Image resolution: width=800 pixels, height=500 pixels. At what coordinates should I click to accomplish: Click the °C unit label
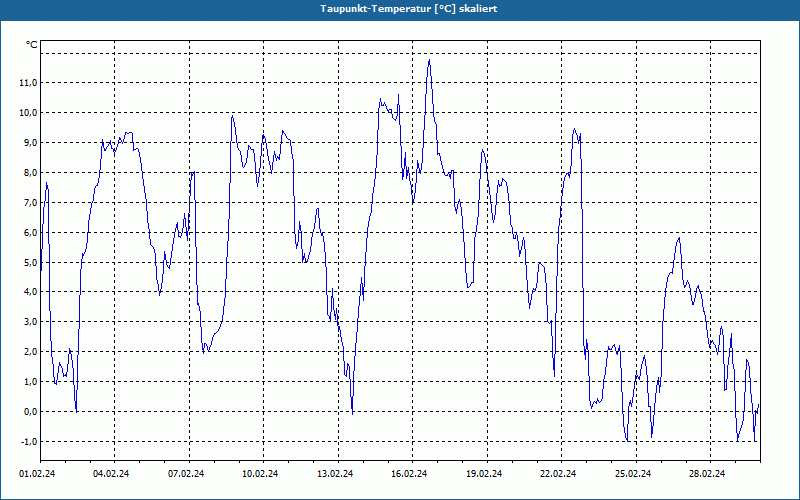coord(32,45)
